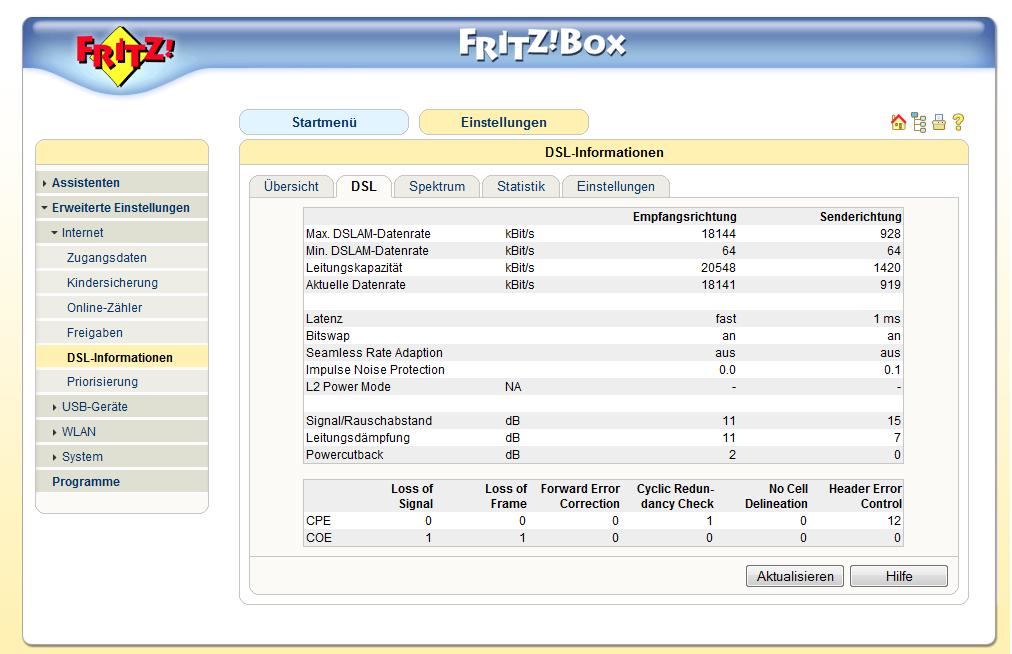Click the Cyclic Redundancy Check header
The width and height of the screenshot is (1012, 654).
click(x=675, y=496)
